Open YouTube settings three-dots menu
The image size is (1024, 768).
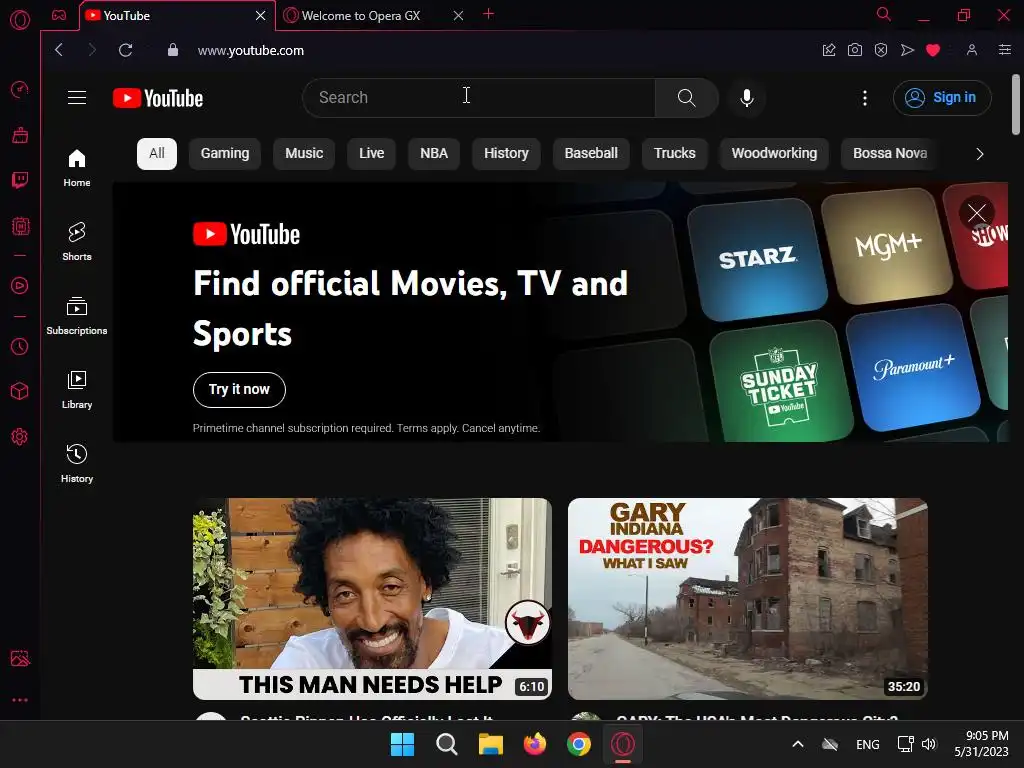point(865,98)
